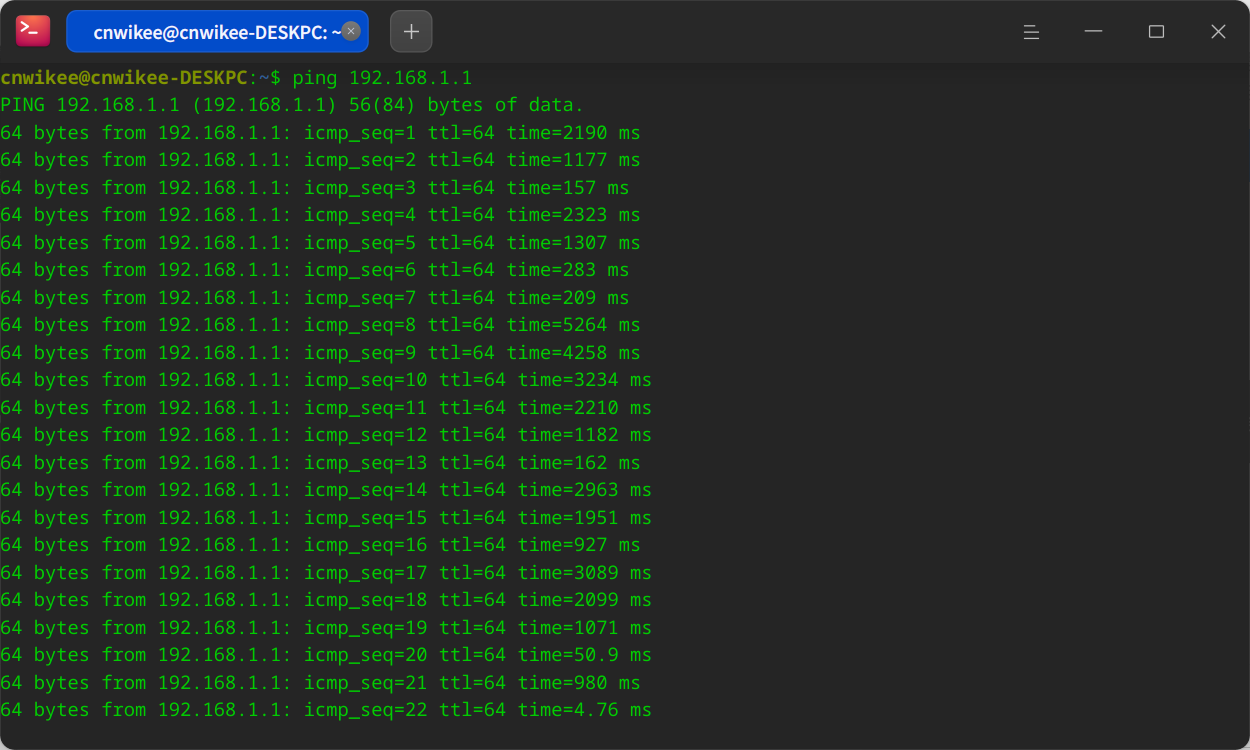The width and height of the screenshot is (1250, 750).
Task: Click the icmp_seq=10 time=3234 ms line
Action: tap(326, 380)
